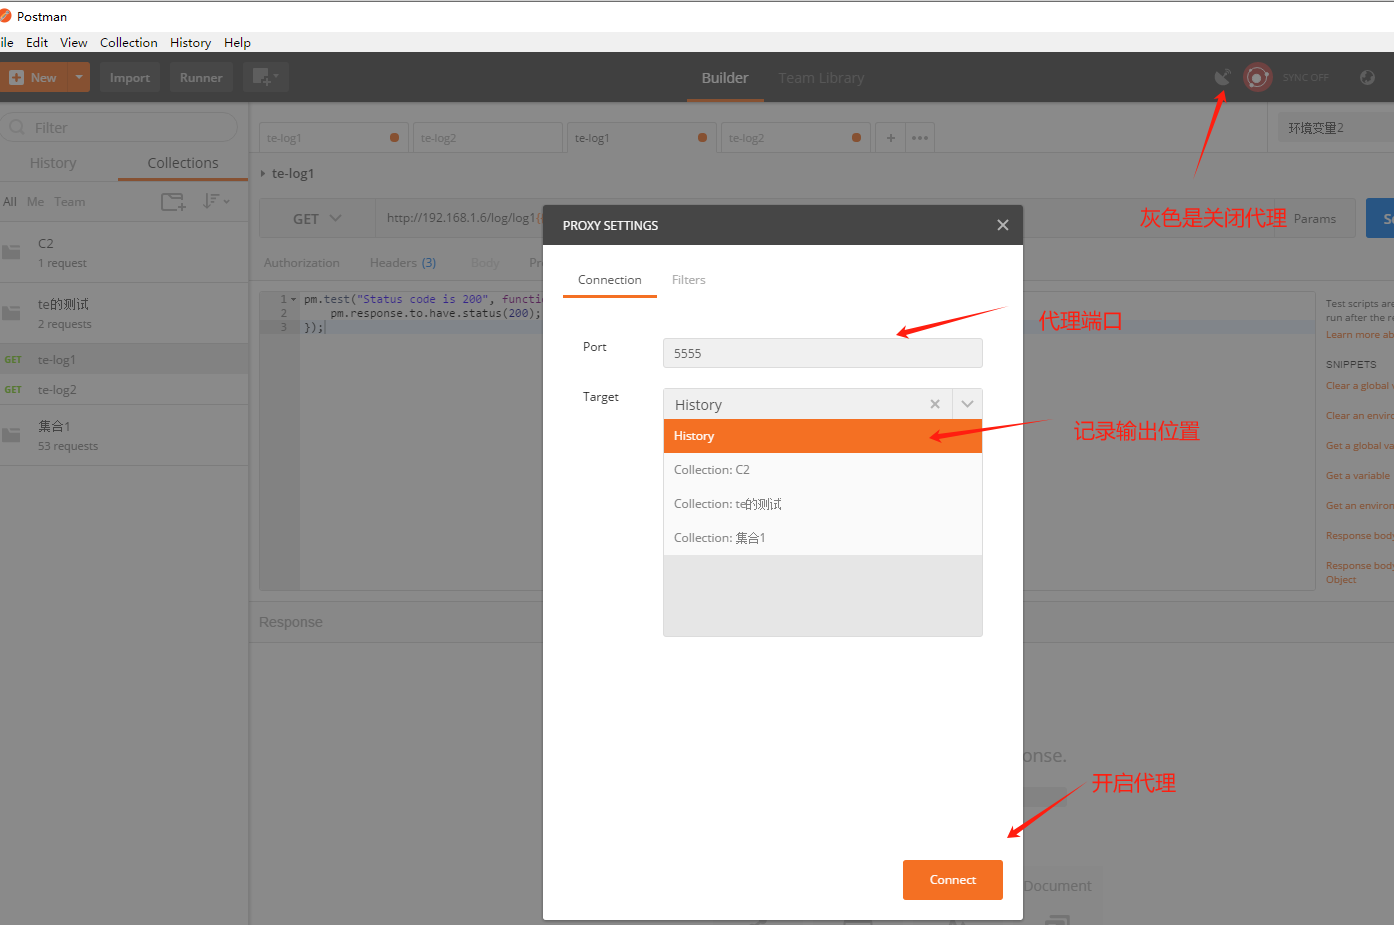Open the GET method dropdown

pos(317,218)
